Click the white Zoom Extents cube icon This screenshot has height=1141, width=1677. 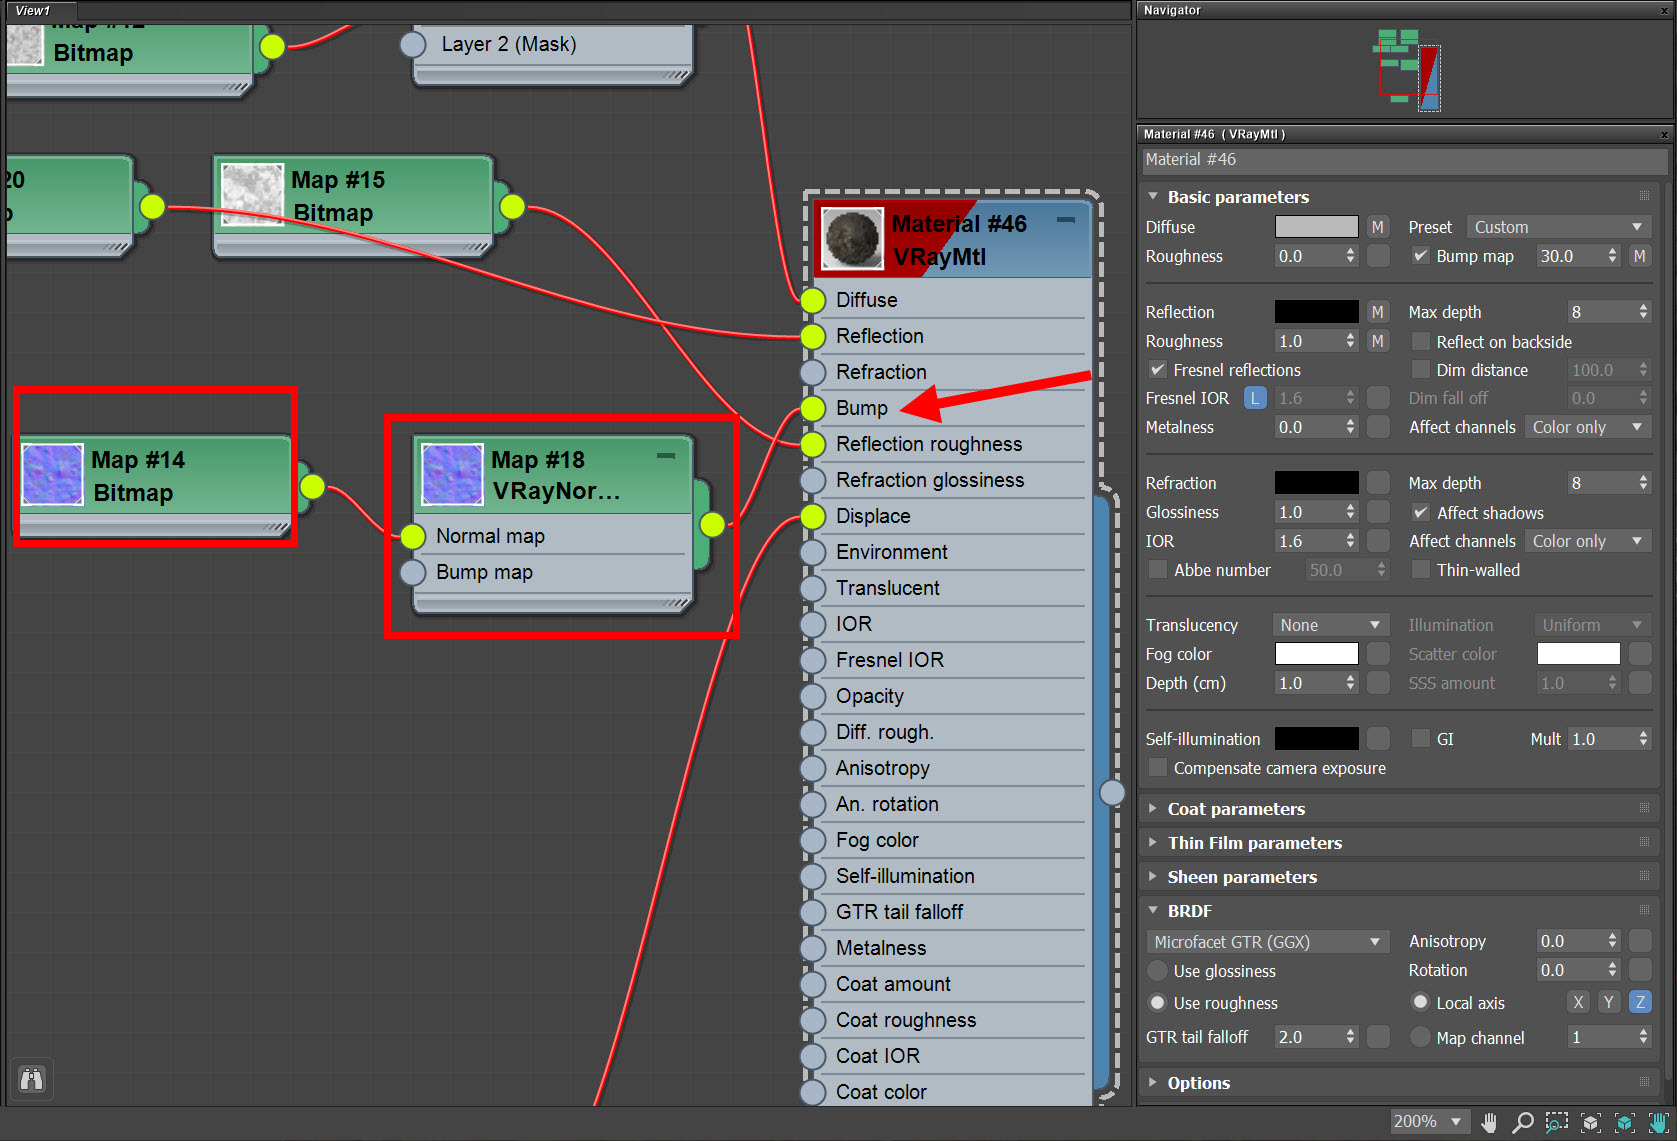click(x=1591, y=1122)
